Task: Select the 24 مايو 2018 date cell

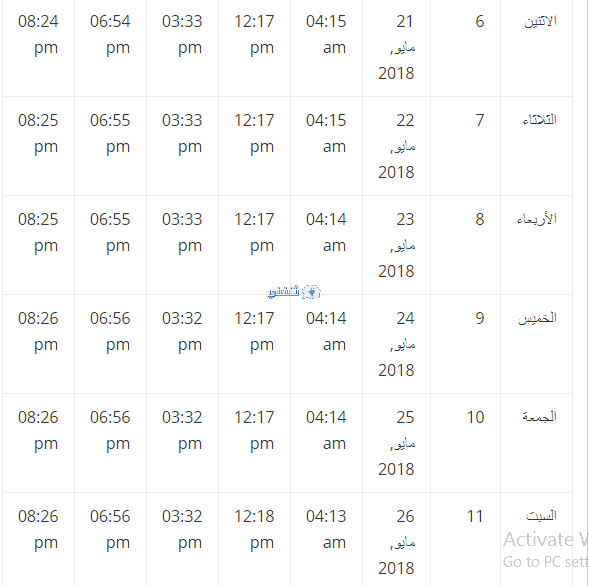Action: (x=396, y=344)
